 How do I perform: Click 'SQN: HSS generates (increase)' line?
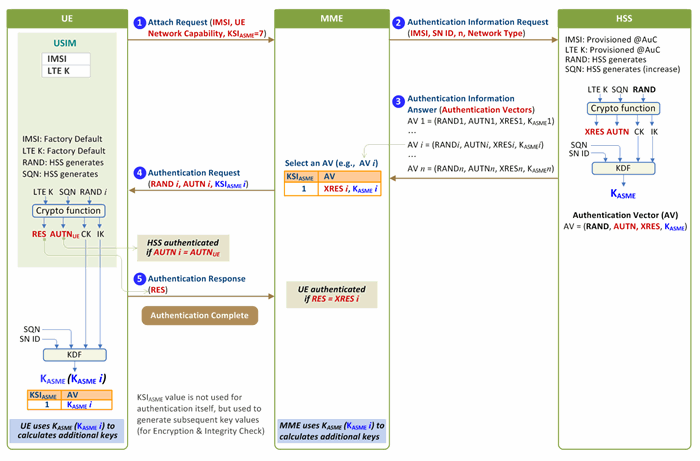click(x=622, y=69)
